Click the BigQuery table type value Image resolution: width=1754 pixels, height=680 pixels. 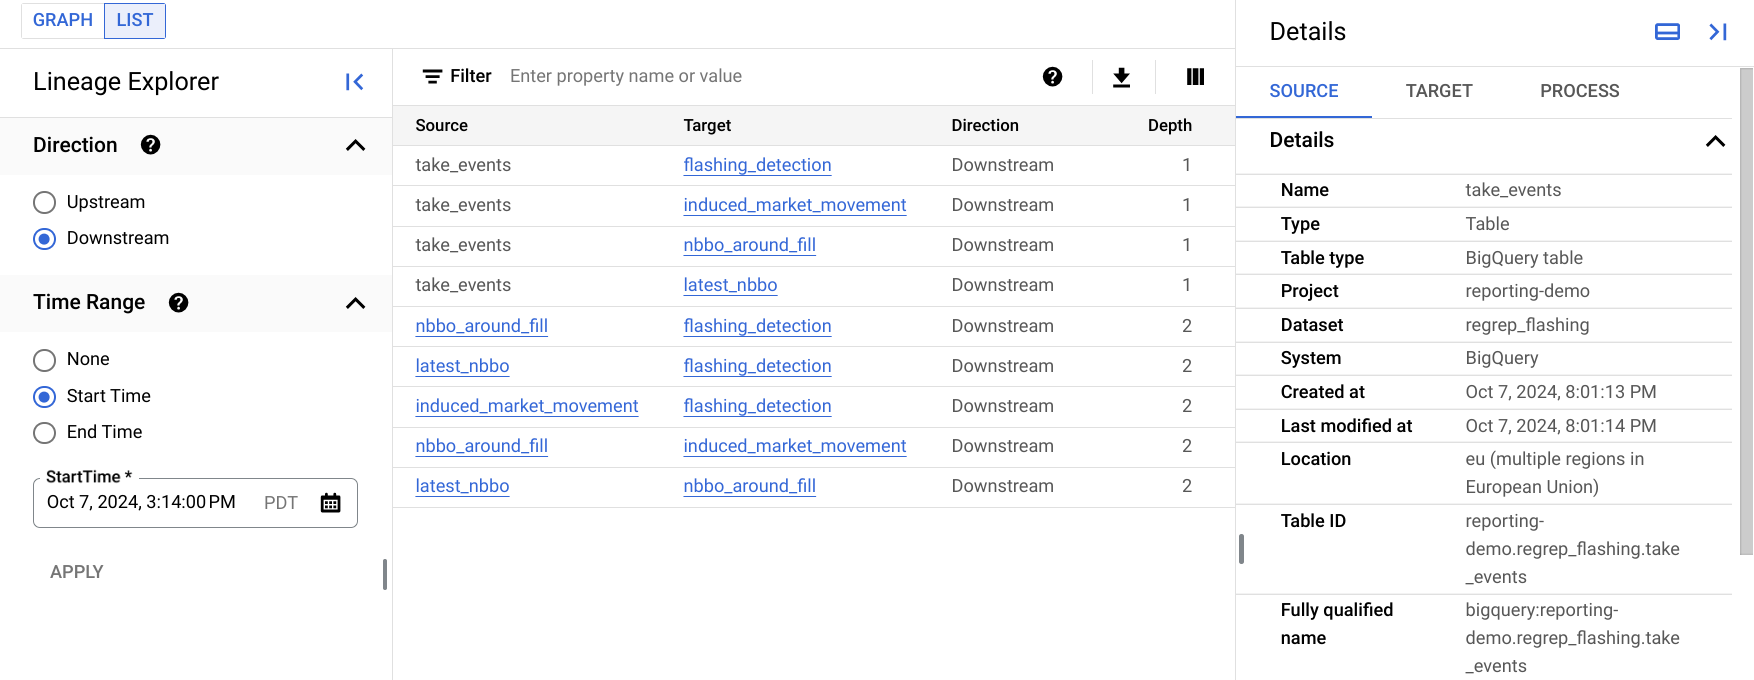pyautogui.click(x=1523, y=258)
